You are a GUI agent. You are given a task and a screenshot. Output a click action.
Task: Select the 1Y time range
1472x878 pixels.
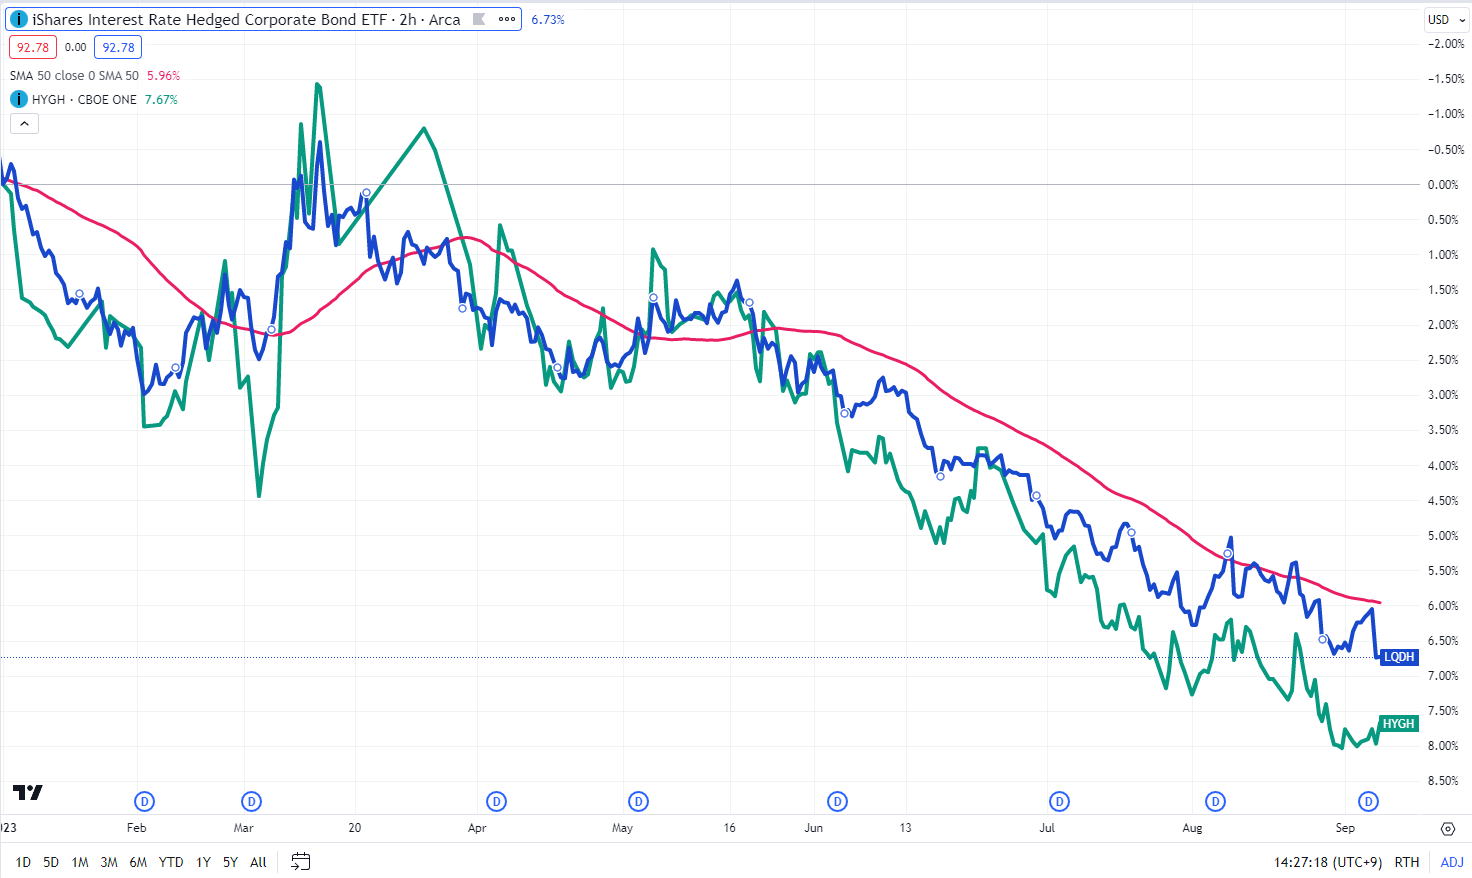point(203,862)
